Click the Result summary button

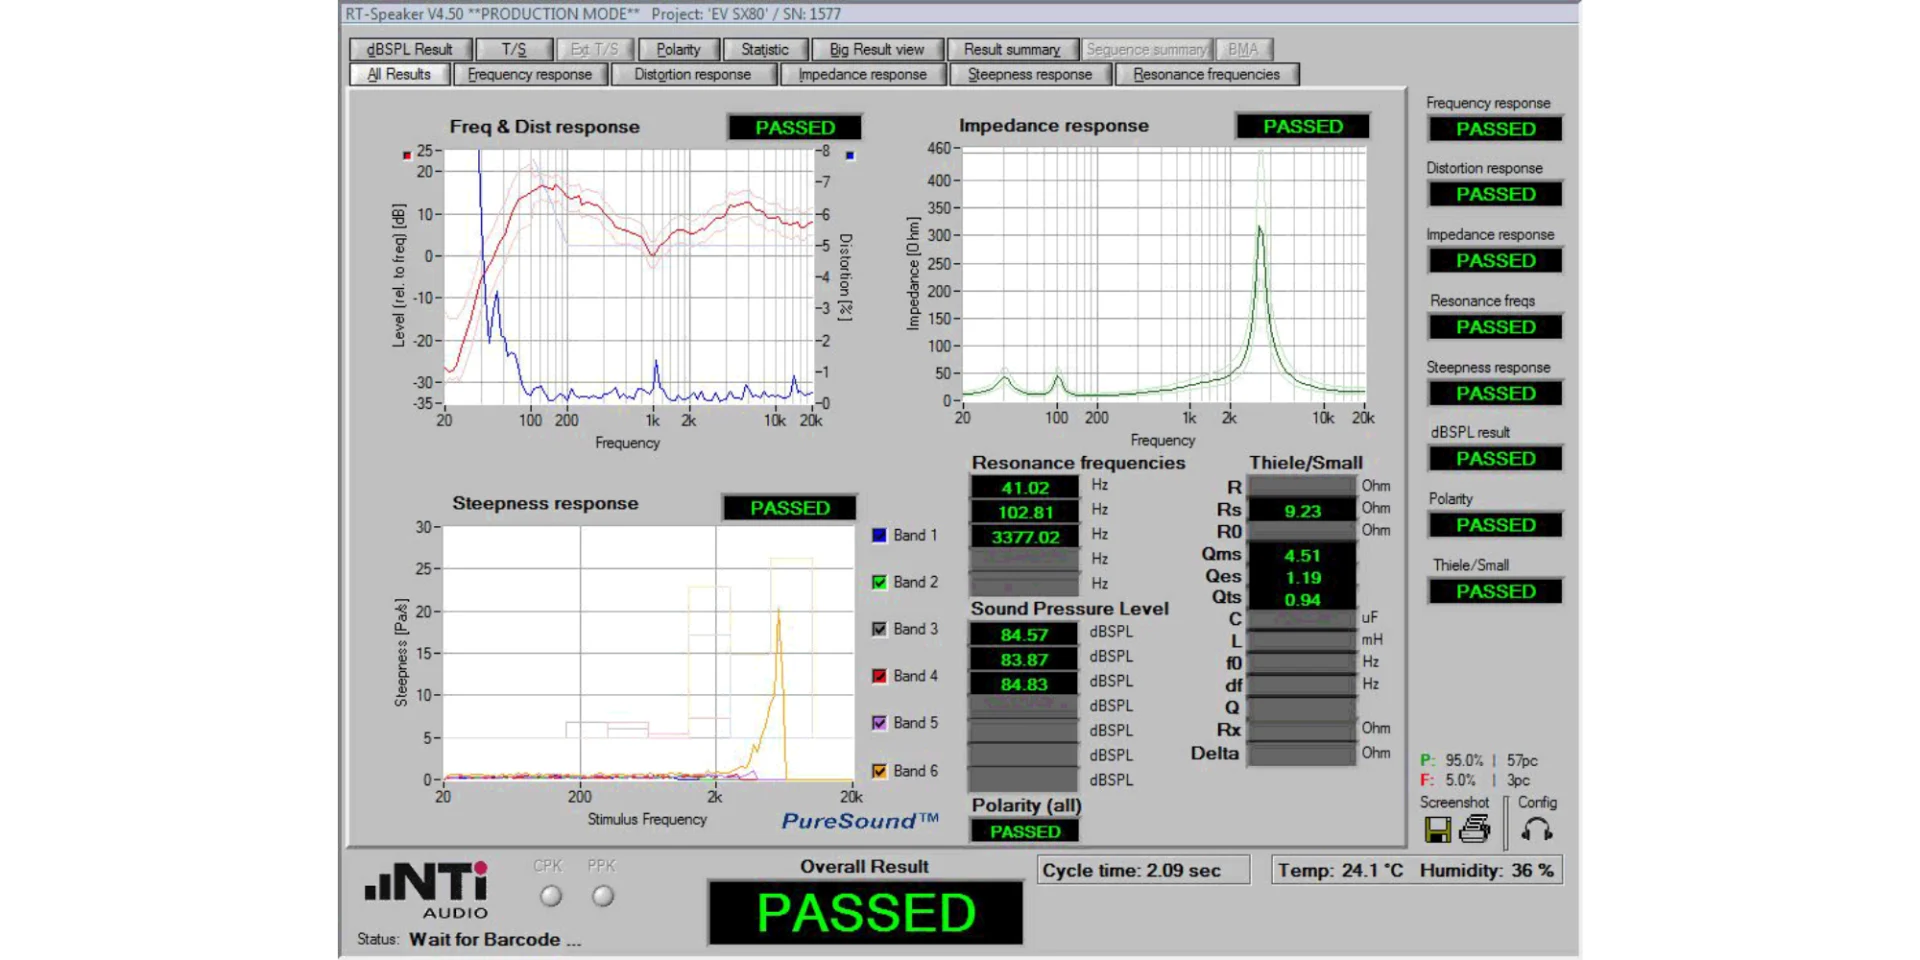coord(1012,49)
